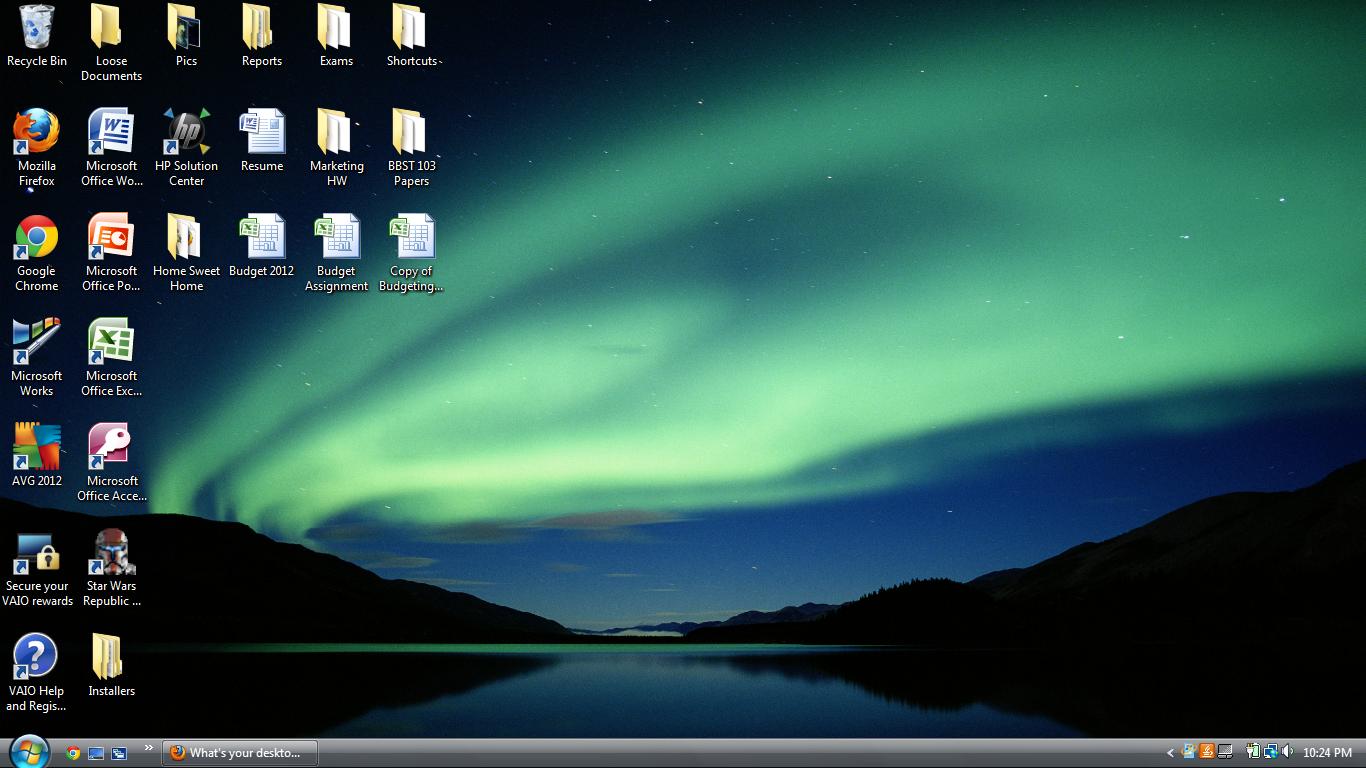Select the Resume document icon
Viewport: 1366px width, 768px height.
tap(261, 141)
